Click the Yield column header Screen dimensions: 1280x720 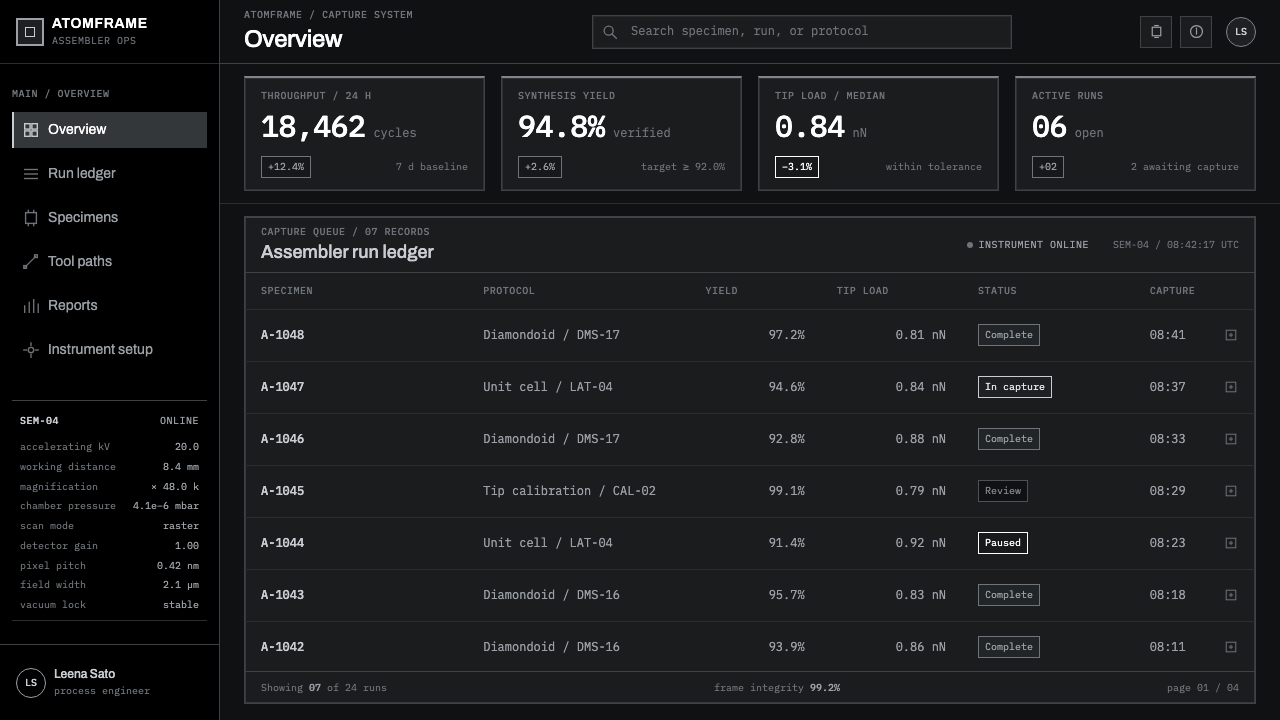[x=721, y=291]
